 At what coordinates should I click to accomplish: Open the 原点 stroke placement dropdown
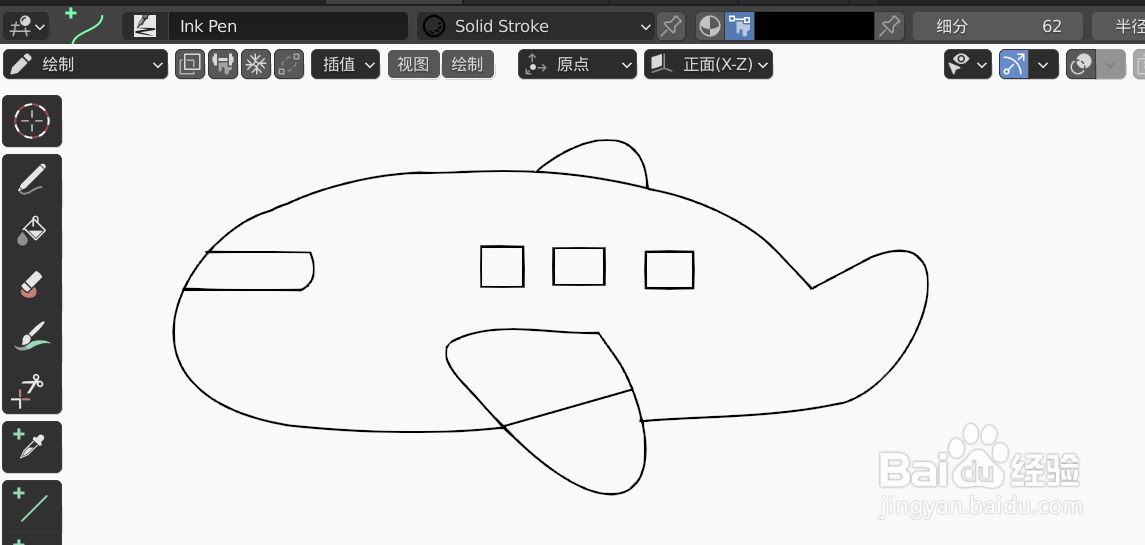[x=577, y=64]
